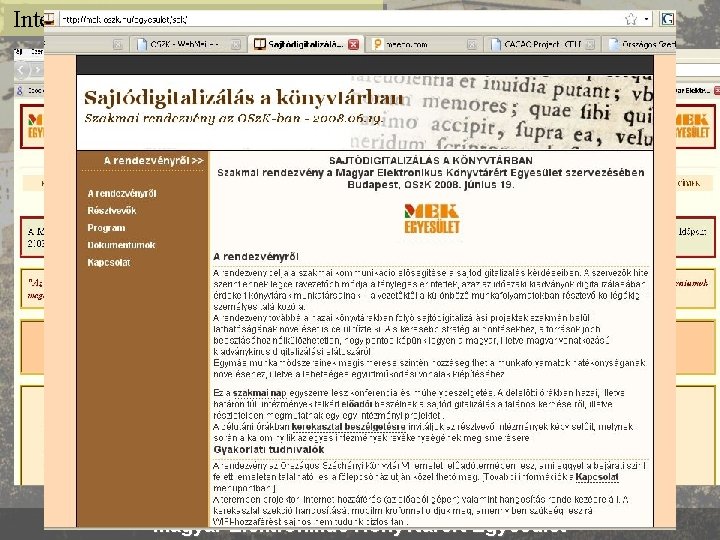
Task: Click the page icon on Országos tab
Action: tap(613, 45)
